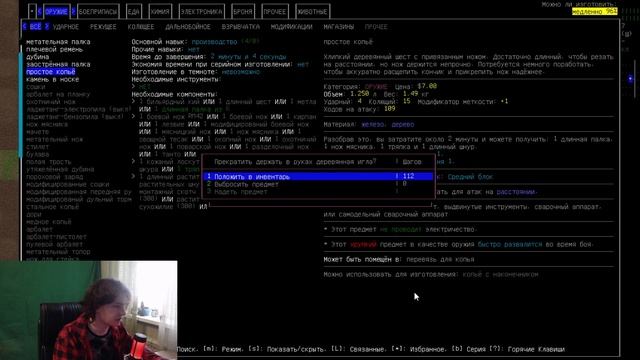Select the ВСЕ subcategory
Image resolution: width=640 pixels, height=360 pixels.
(x=36, y=27)
